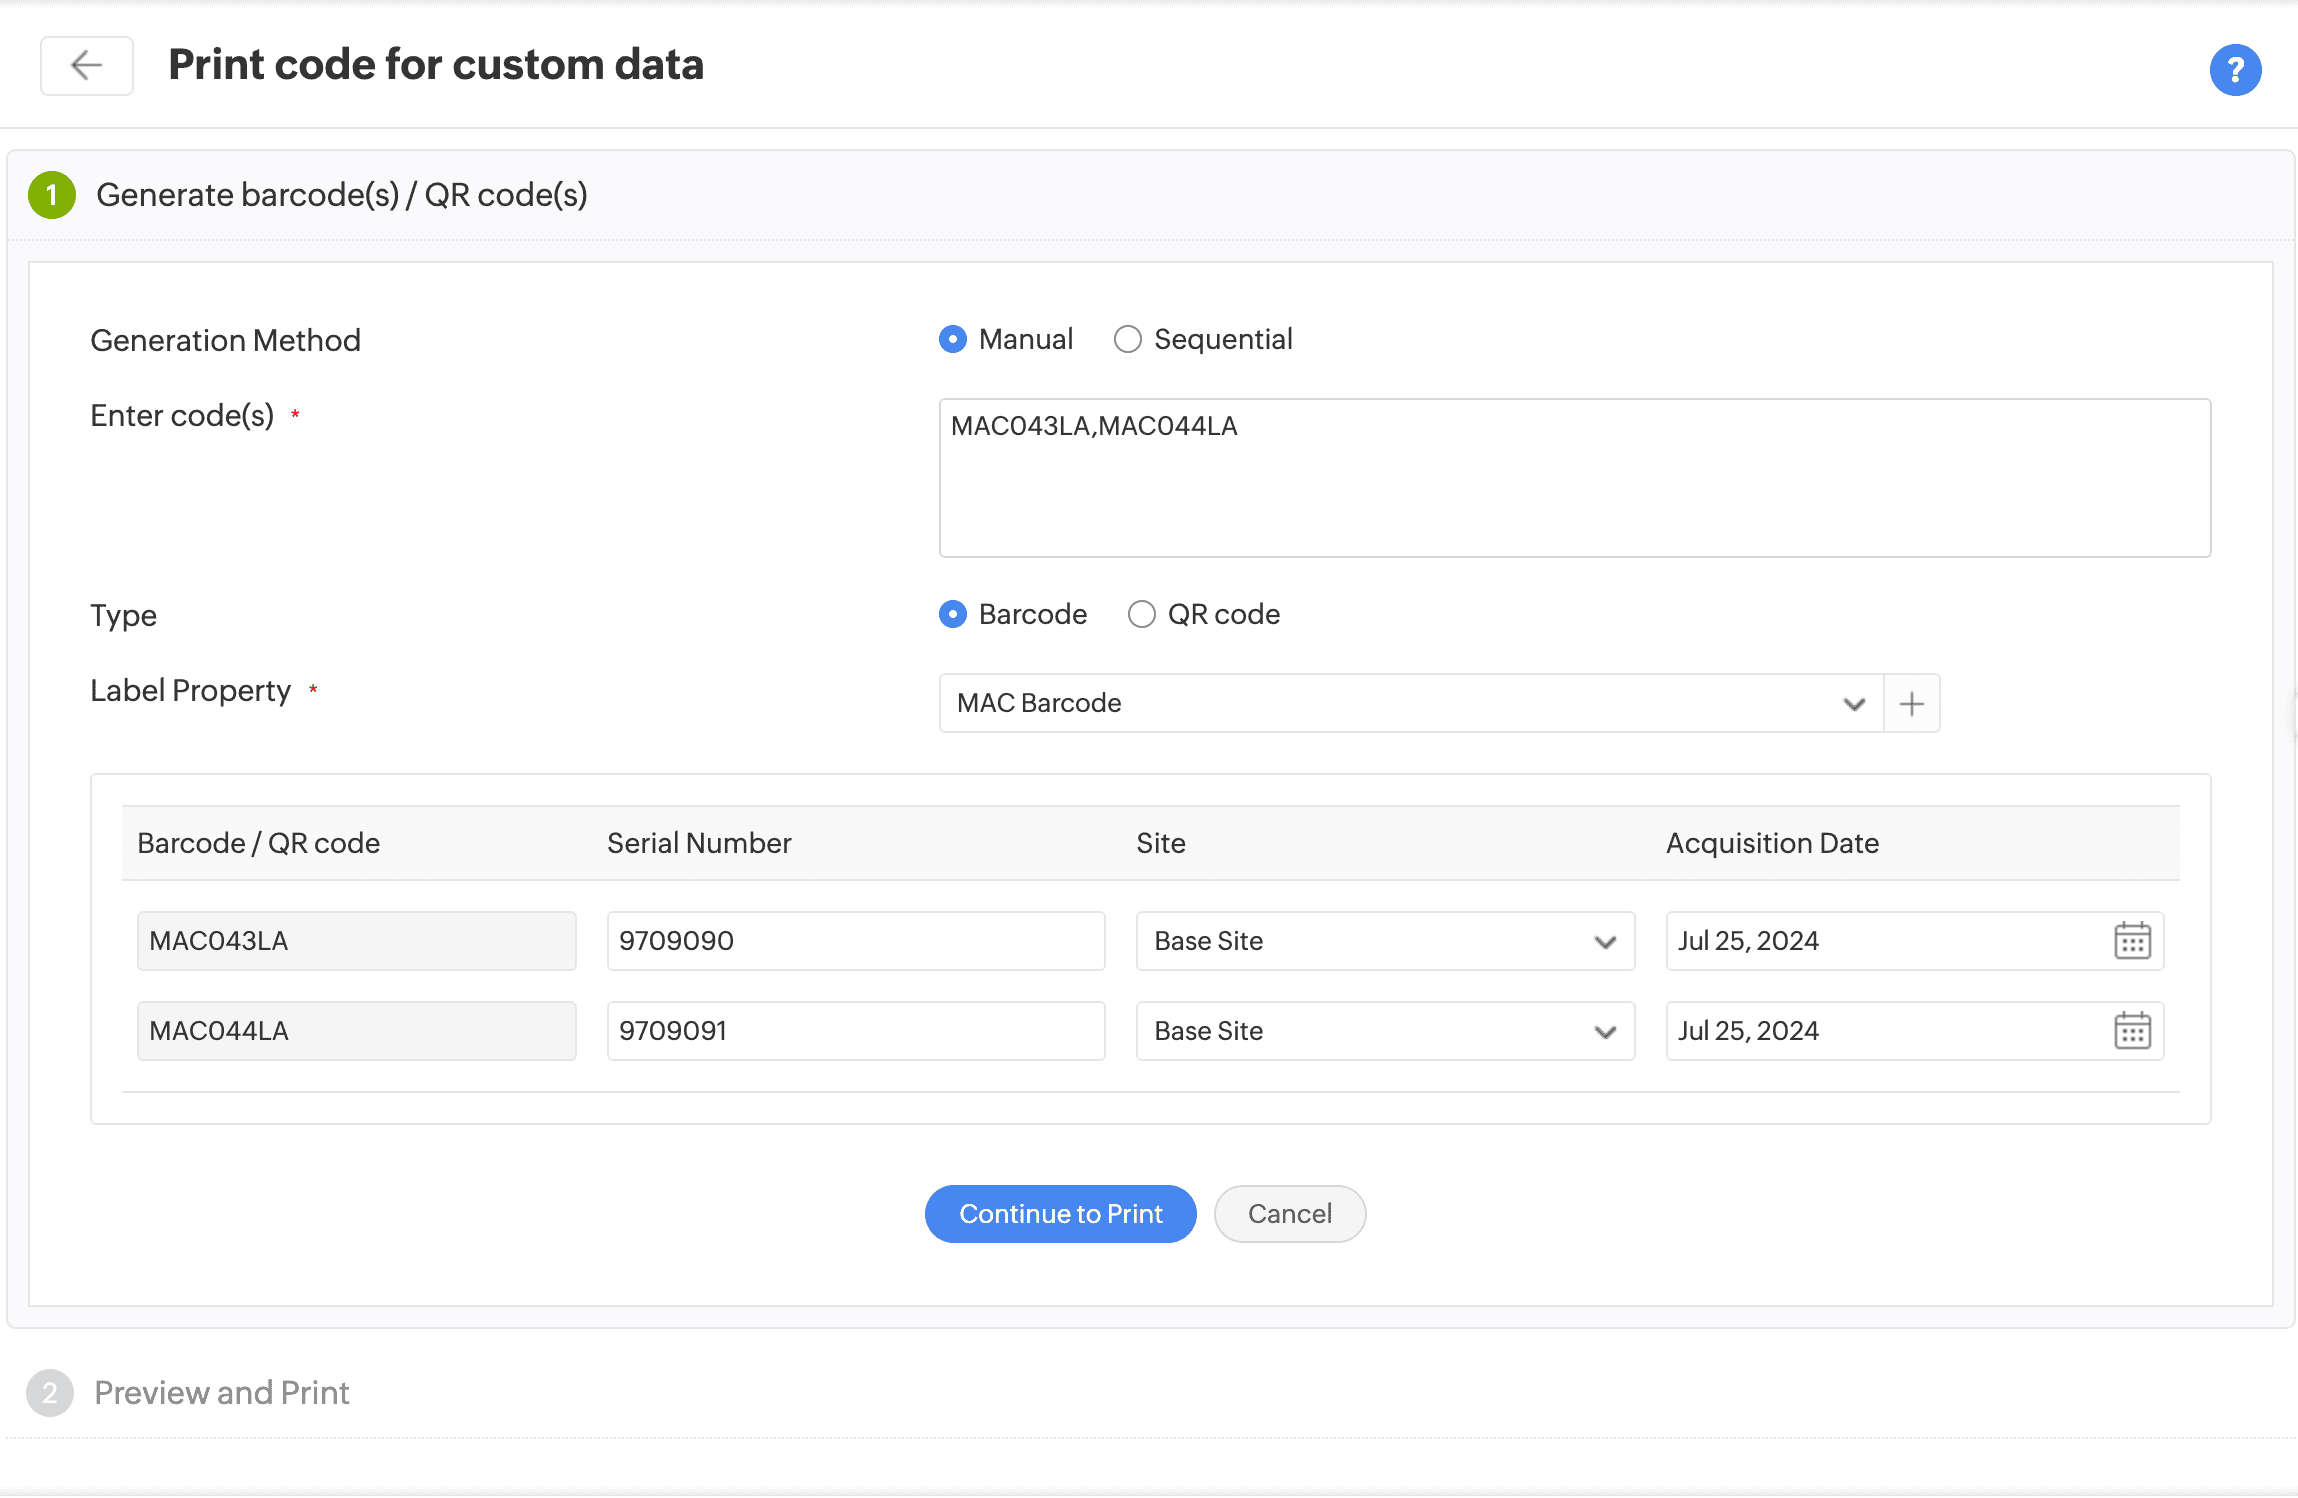The height and width of the screenshot is (1498, 2298).
Task: Click the green step 1 badge
Action: pyautogui.click(x=52, y=195)
